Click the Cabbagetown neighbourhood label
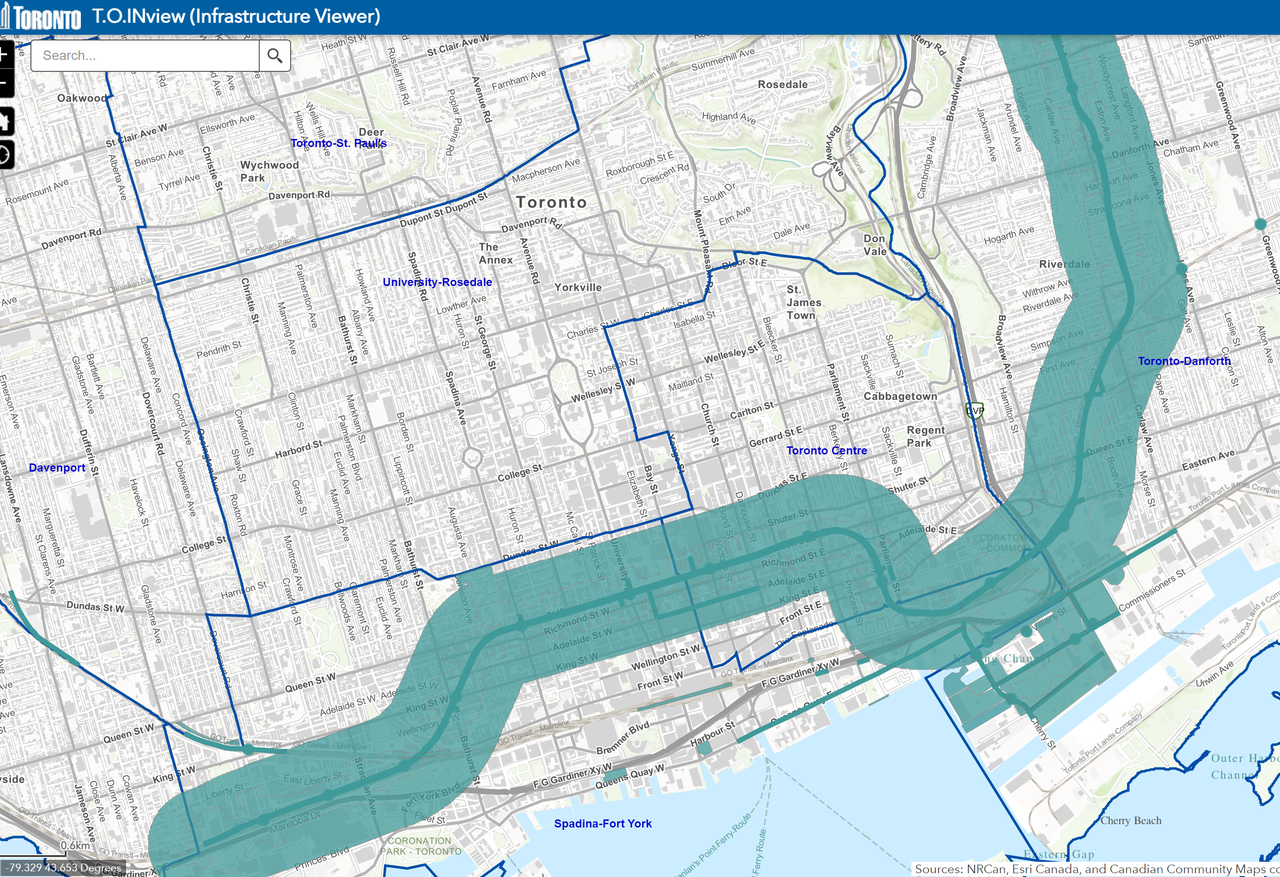The height and width of the screenshot is (877, 1280). click(900, 397)
